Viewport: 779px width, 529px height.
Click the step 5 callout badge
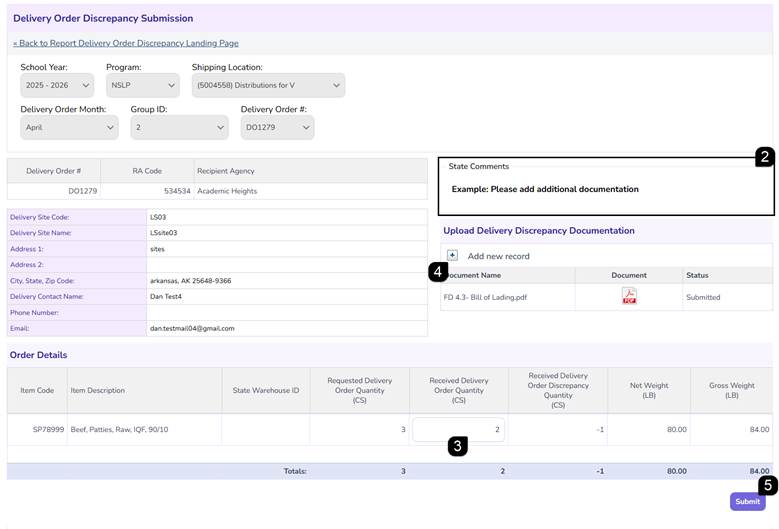click(768, 485)
